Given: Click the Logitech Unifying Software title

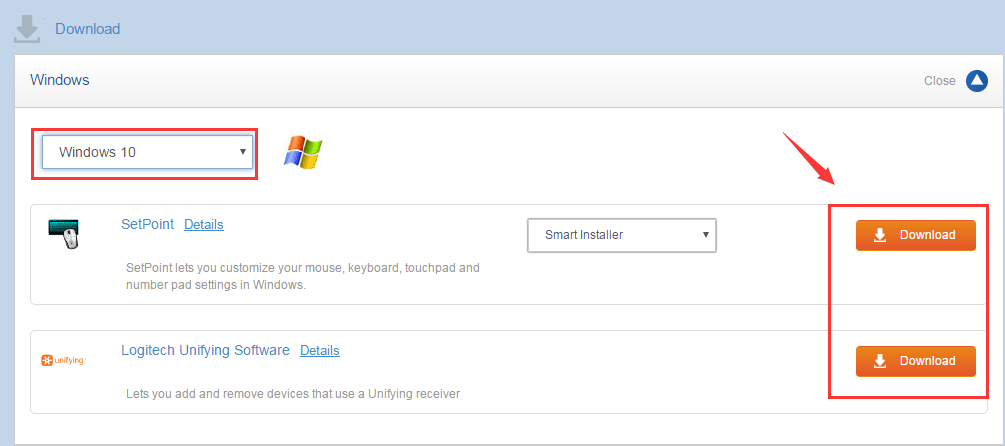Looking at the screenshot, I should [x=205, y=351].
